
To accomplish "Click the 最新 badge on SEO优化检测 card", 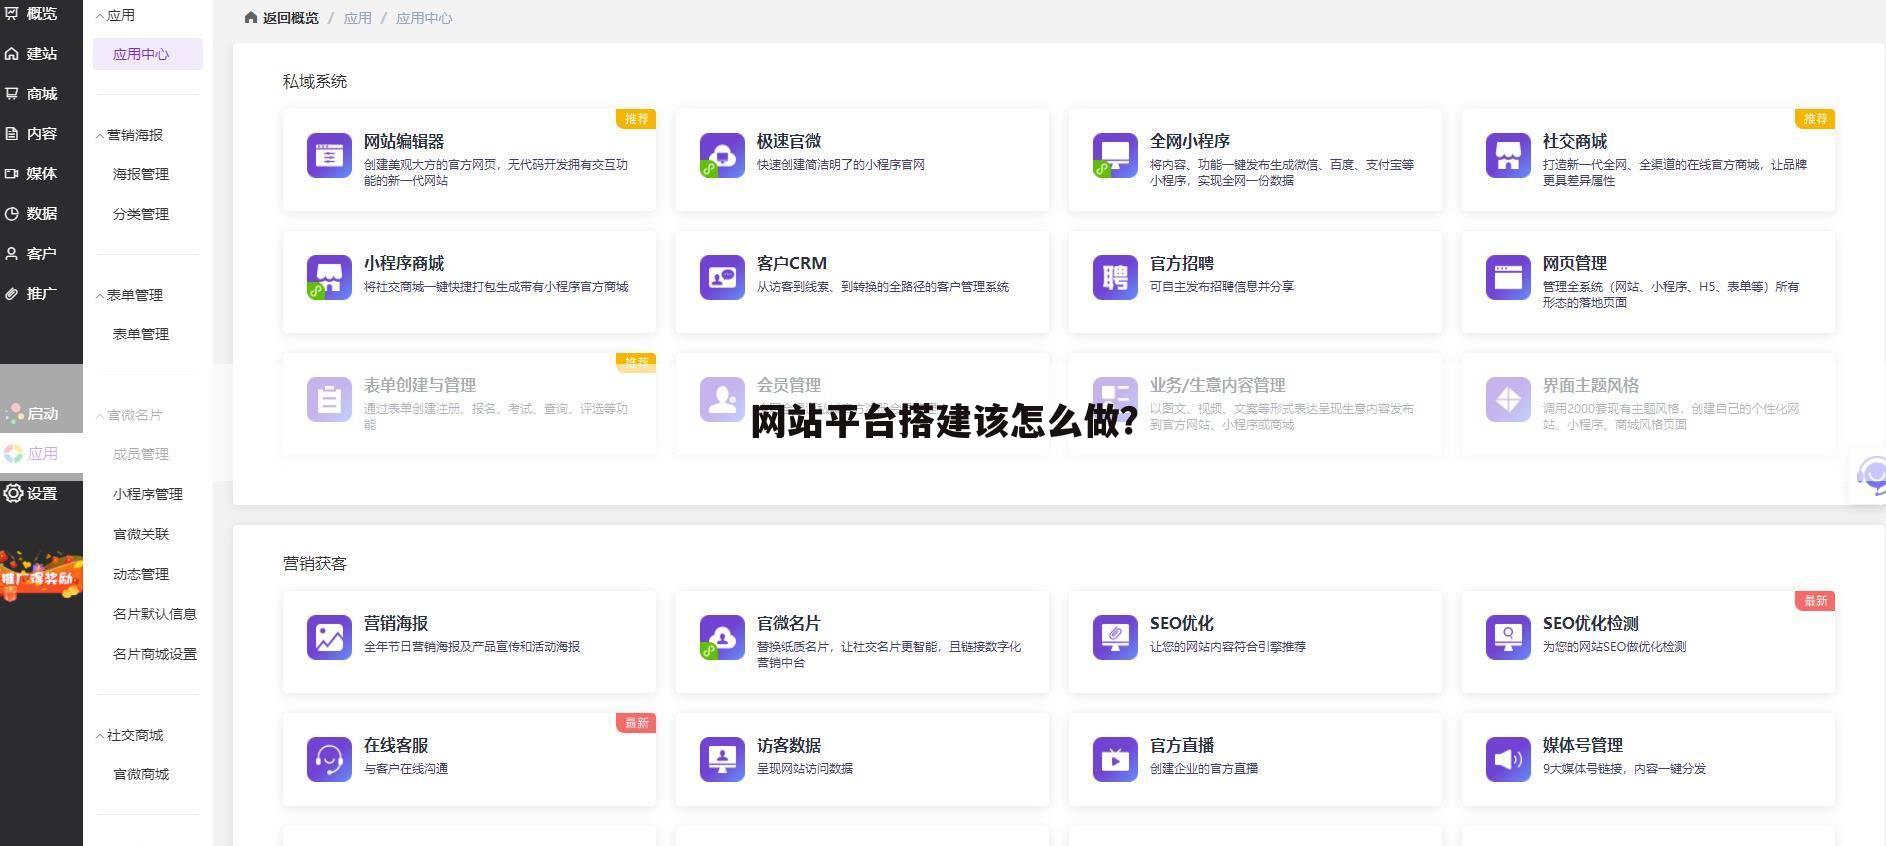I will tap(1815, 601).
